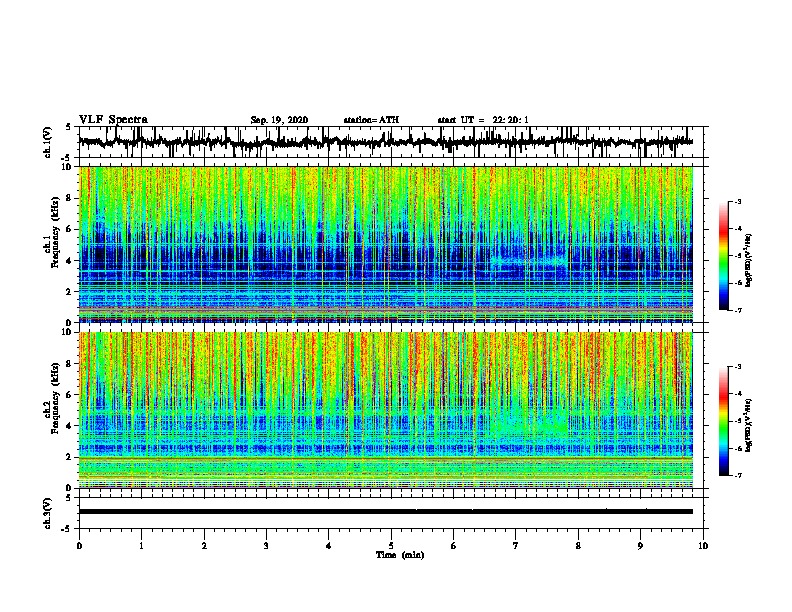Click the "6" kHz tick of ch.1 spectrogram
This screenshot has width=792, height=612.
click(70, 229)
